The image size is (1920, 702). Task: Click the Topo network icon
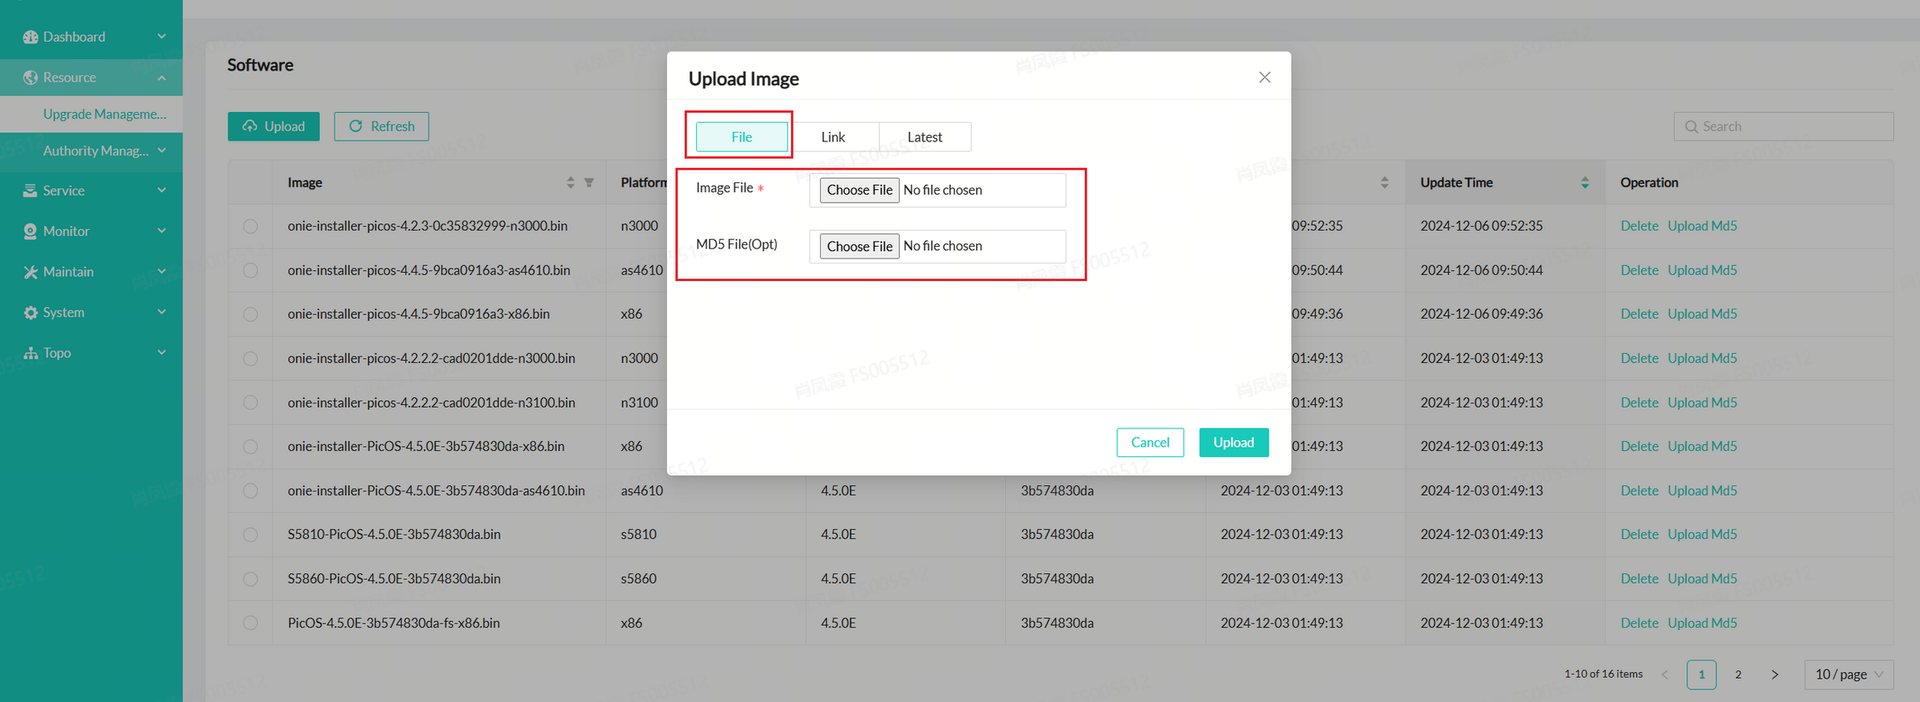tap(30, 353)
